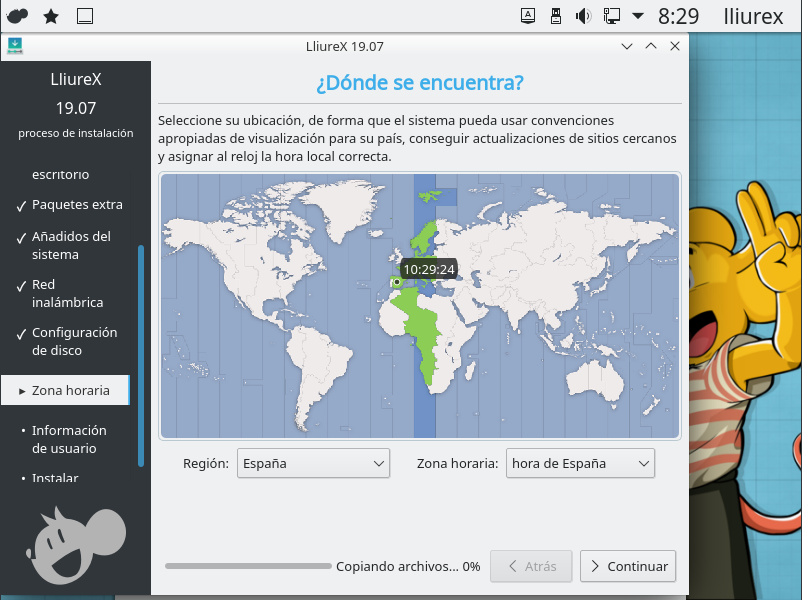This screenshot has width=802, height=600.
Task: Click the Copiando archivos progress bar
Action: (248, 566)
